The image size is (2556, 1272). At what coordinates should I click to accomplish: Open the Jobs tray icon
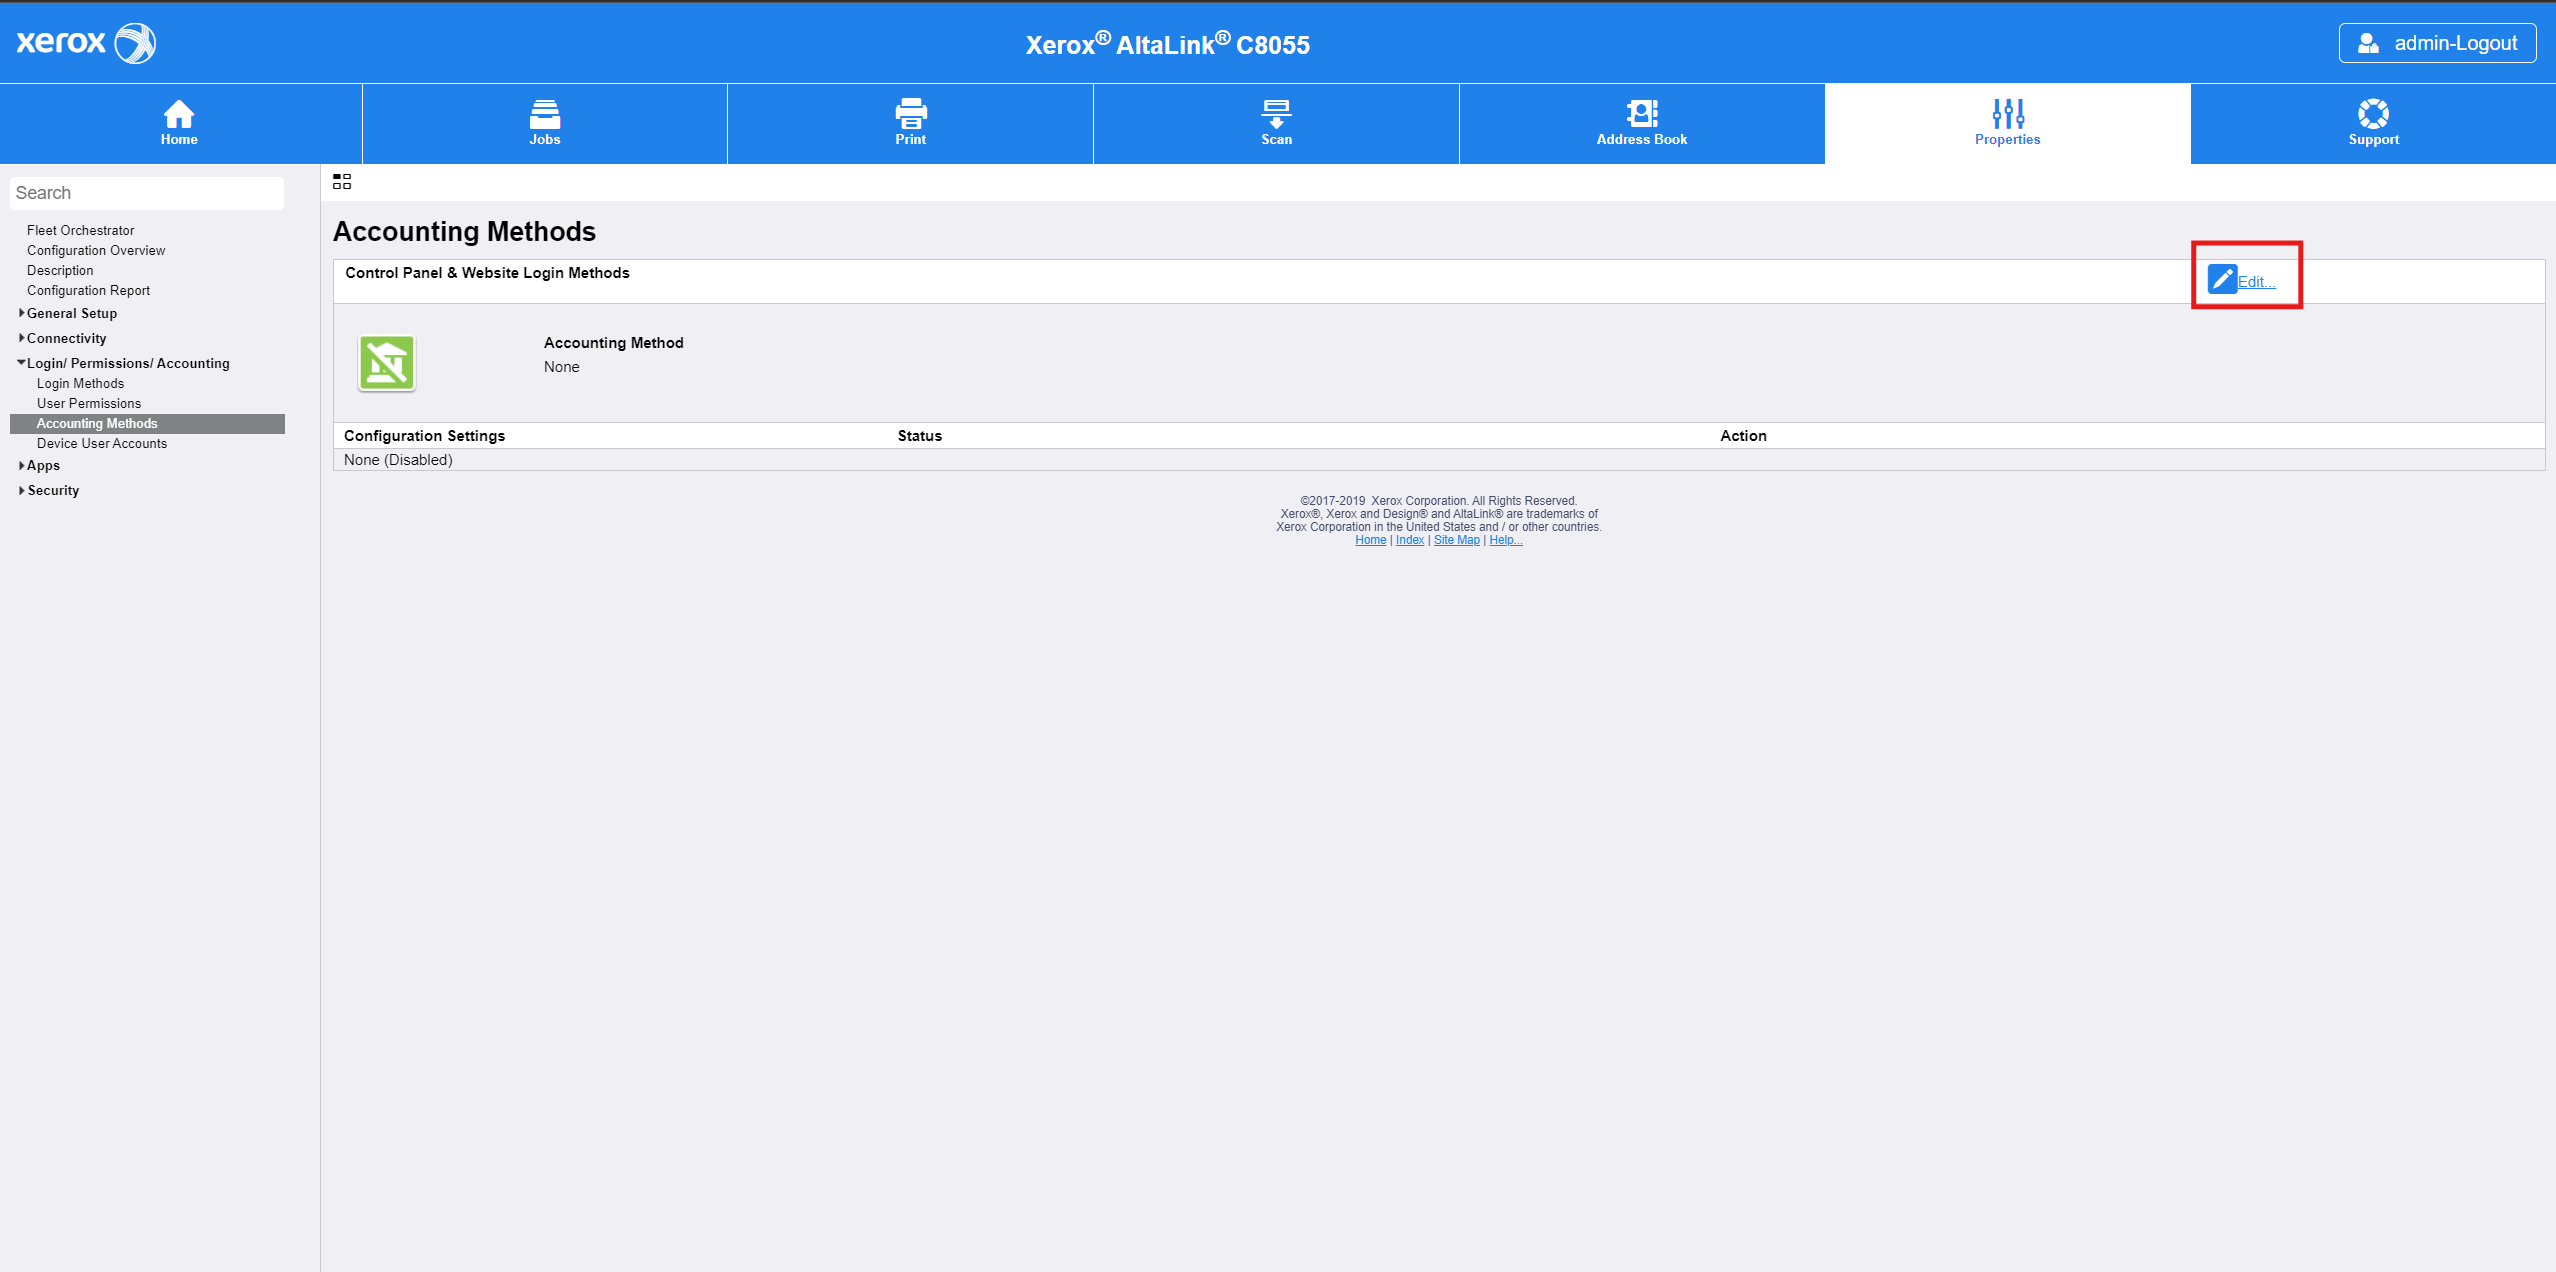544,113
